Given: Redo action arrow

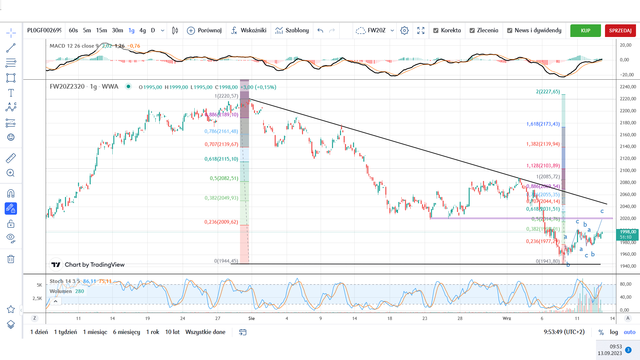Looking at the screenshot, I should pyautogui.click(x=332, y=31).
